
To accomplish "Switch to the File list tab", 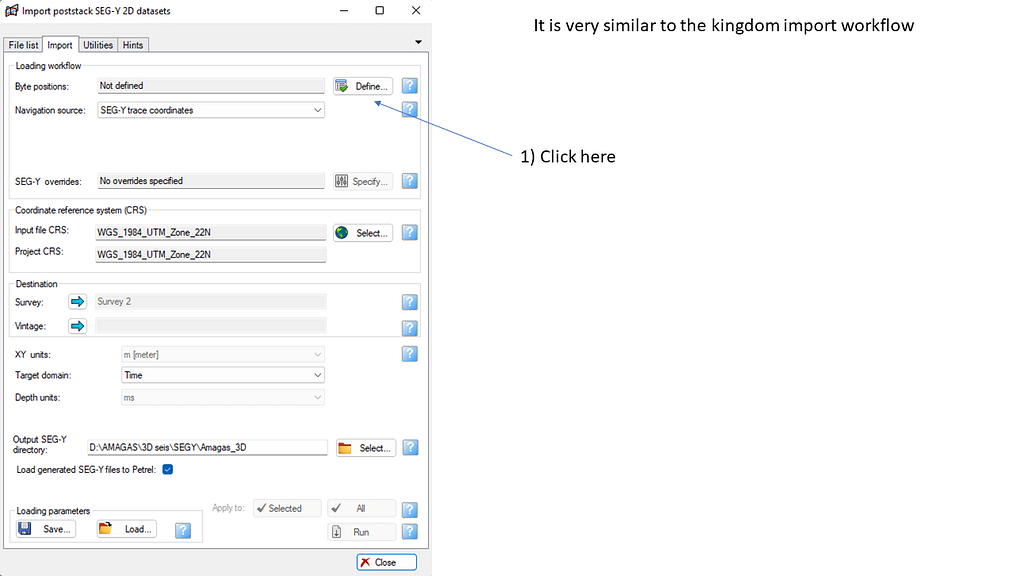I will coord(23,45).
